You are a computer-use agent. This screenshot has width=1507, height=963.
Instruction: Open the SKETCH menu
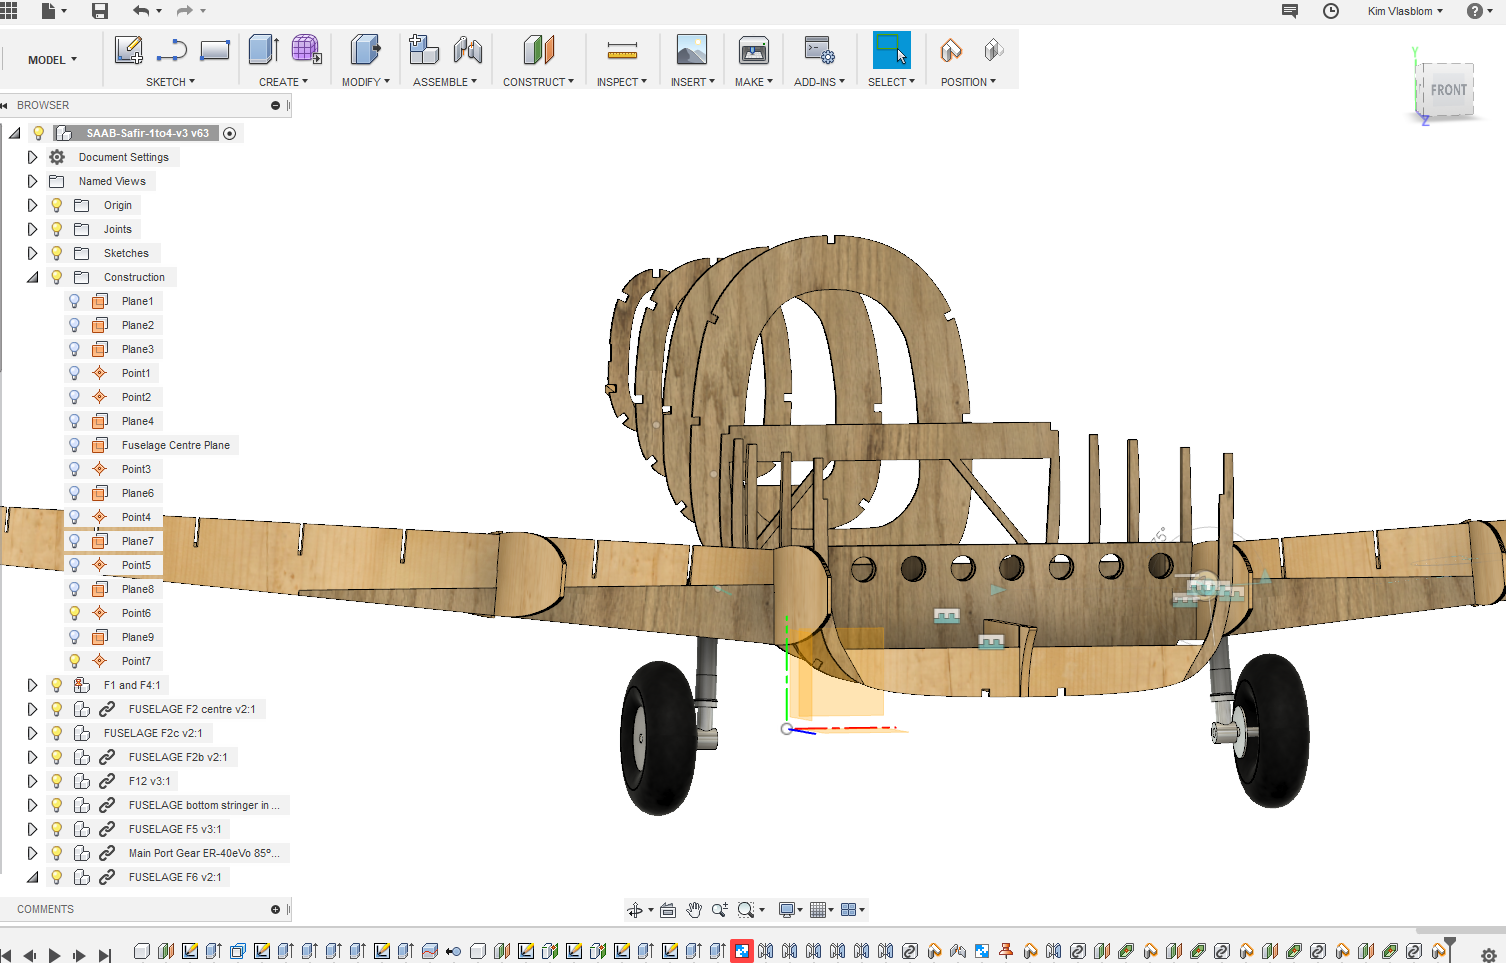pyautogui.click(x=170, y=82)
